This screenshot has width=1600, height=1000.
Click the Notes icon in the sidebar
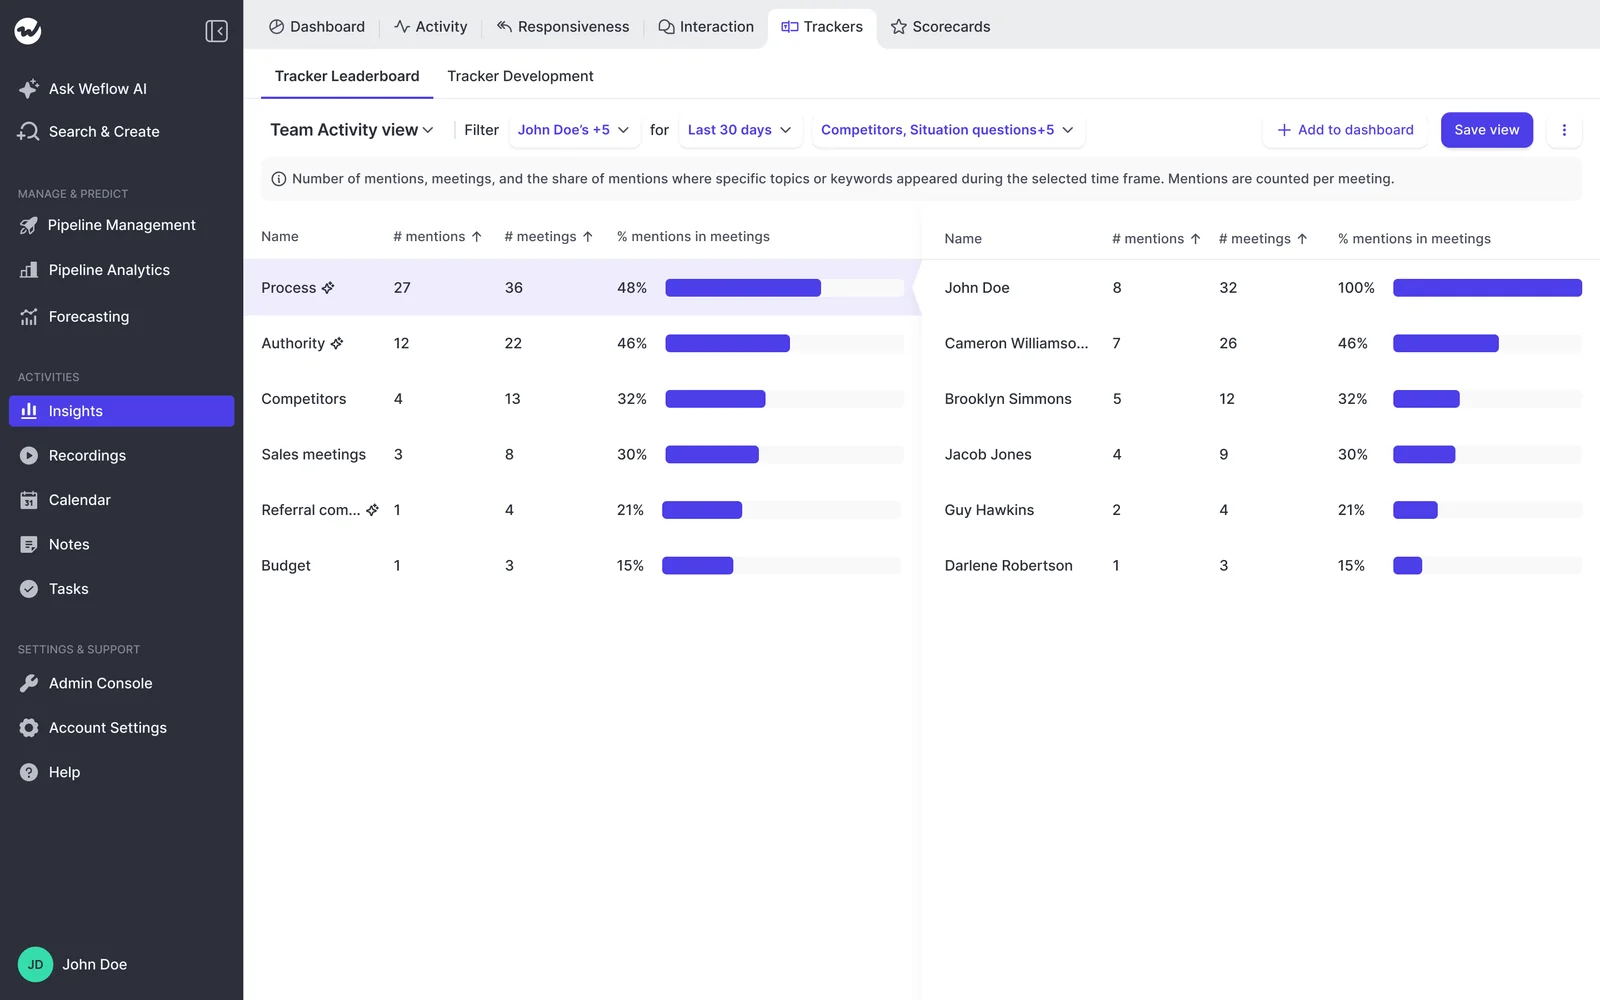(x=29, y=544)
